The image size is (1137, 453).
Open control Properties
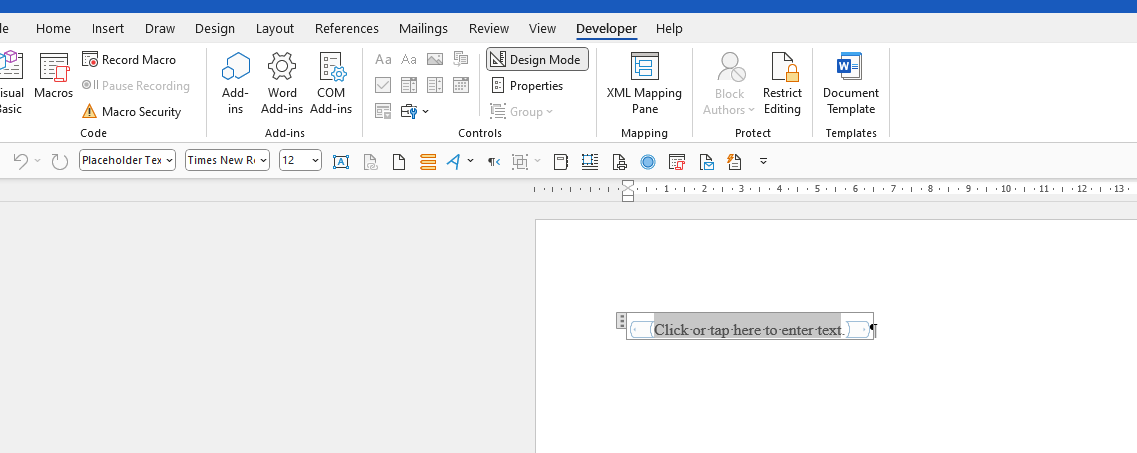[x=528, y=86]
